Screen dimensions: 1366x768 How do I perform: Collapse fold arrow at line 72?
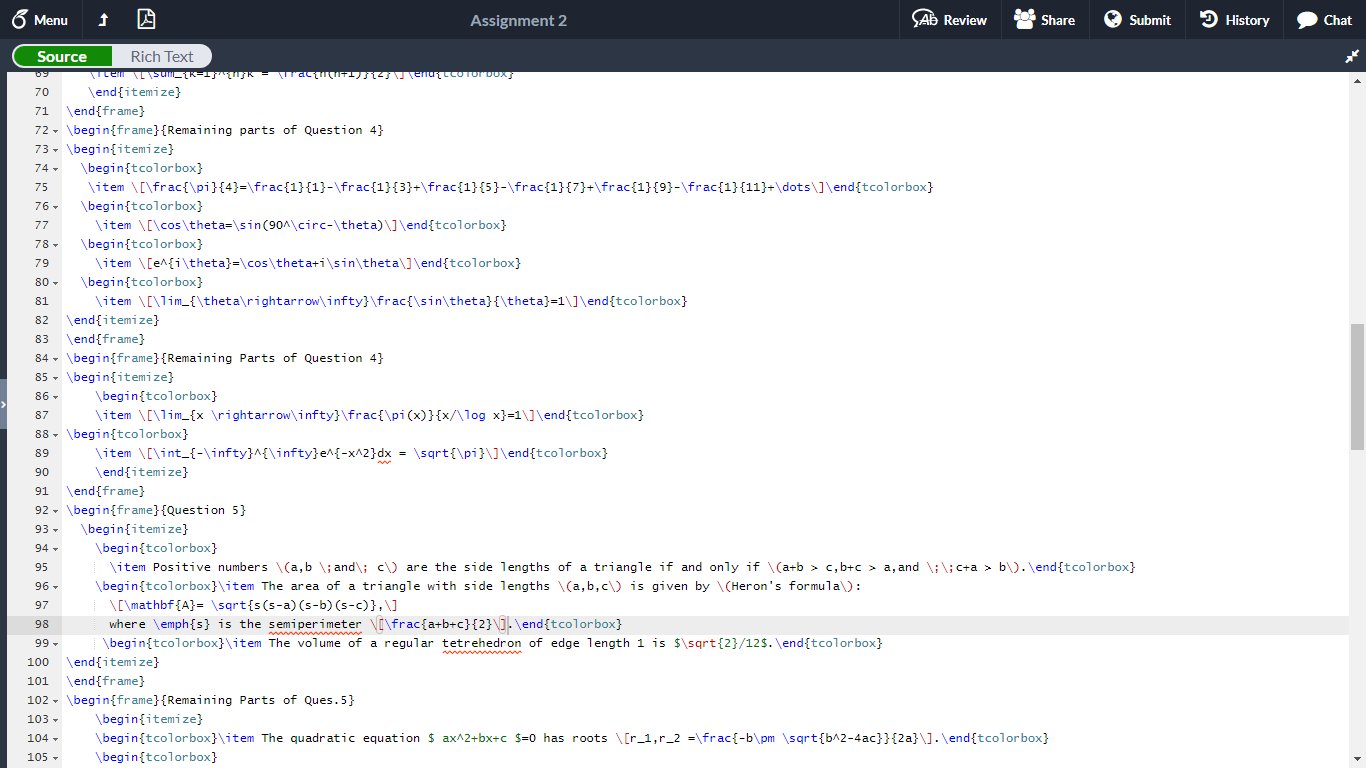[55, 130]
